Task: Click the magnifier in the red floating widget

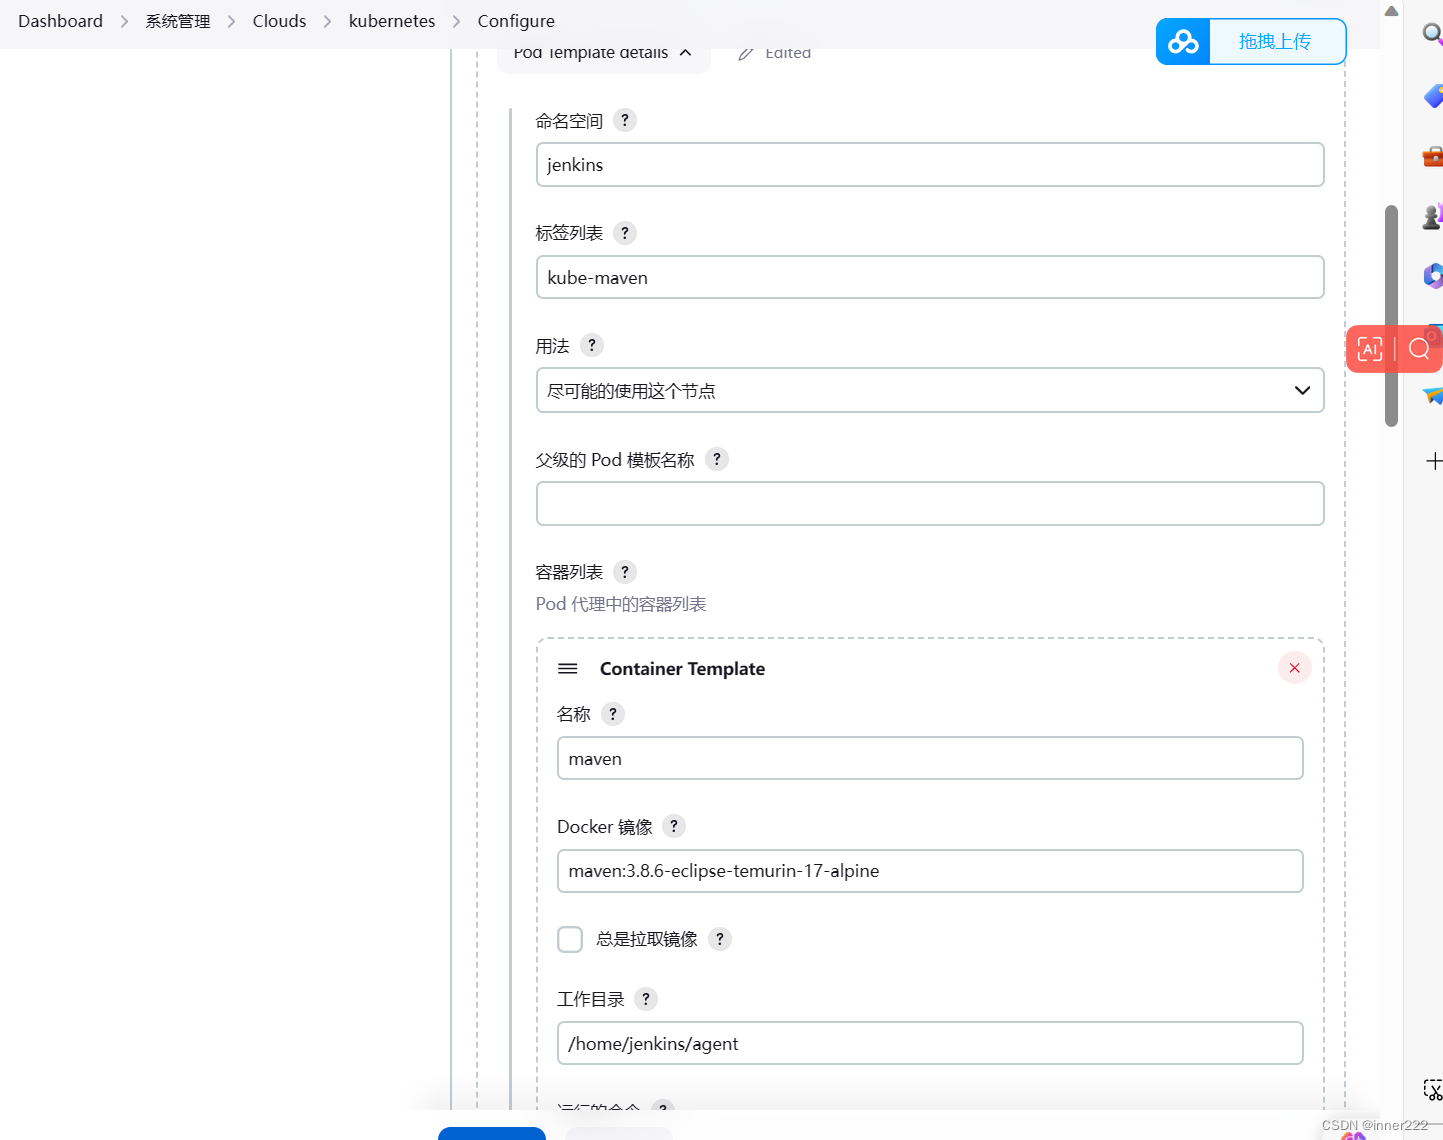Action: (1419, 349)
